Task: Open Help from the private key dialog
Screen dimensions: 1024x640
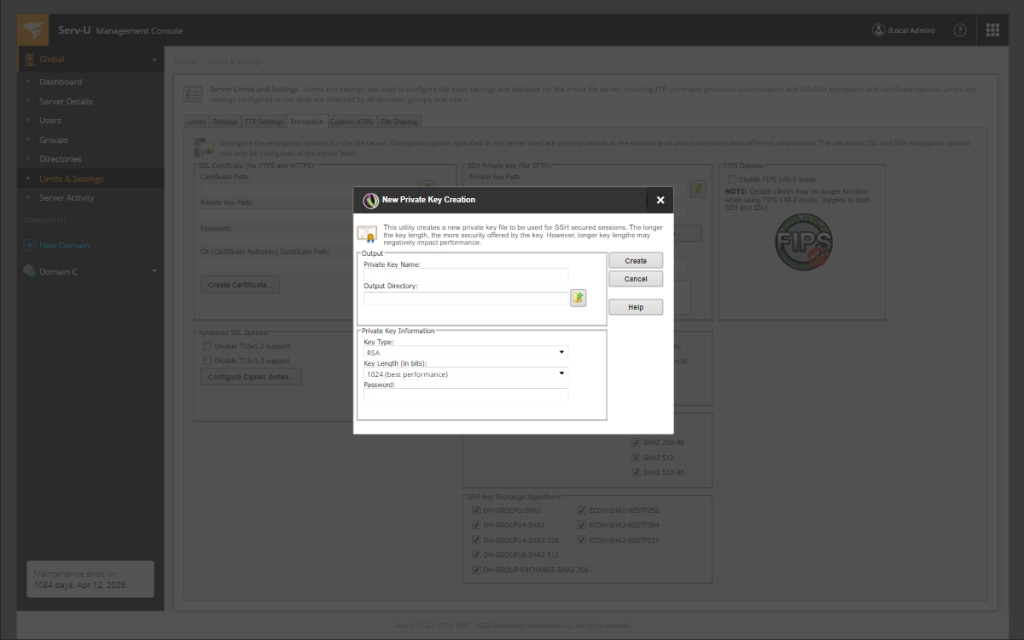Action: (635, 307)
